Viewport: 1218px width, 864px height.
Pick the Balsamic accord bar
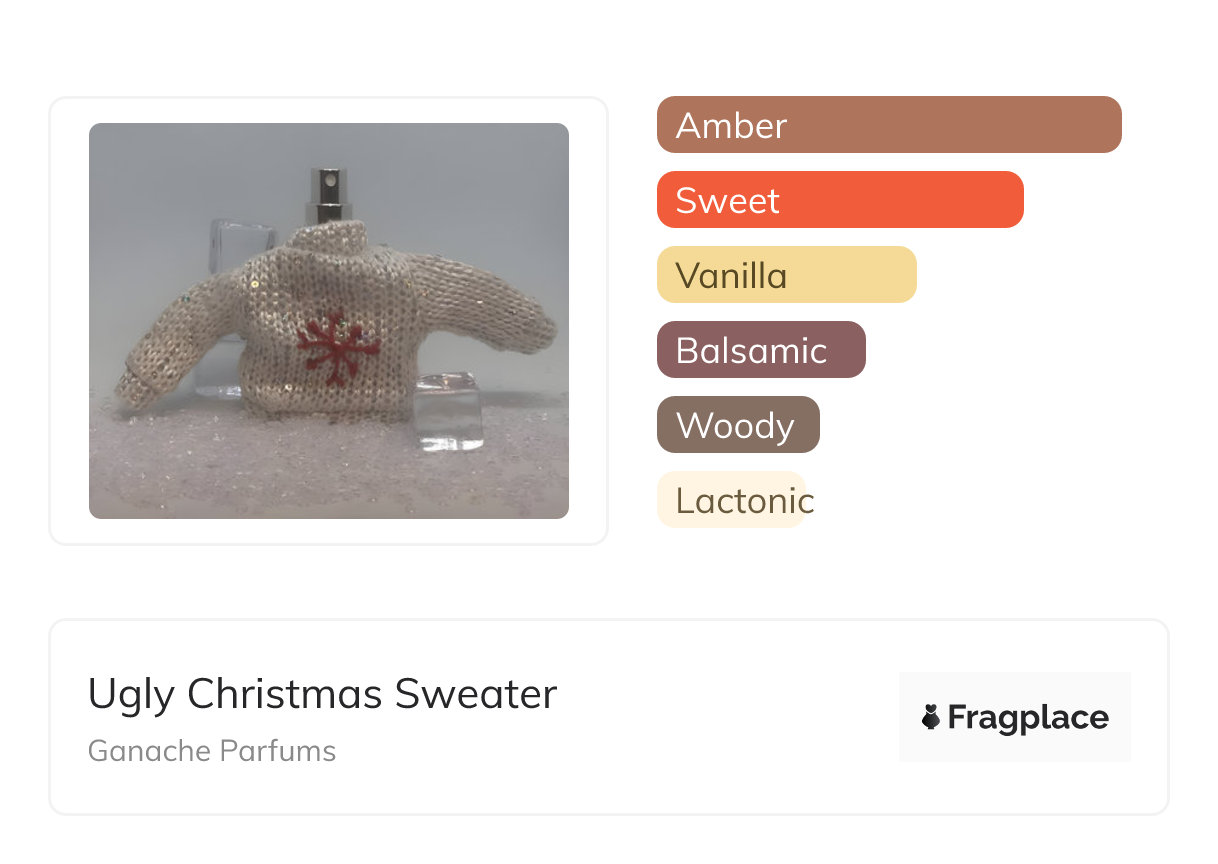tap(760, 350)
